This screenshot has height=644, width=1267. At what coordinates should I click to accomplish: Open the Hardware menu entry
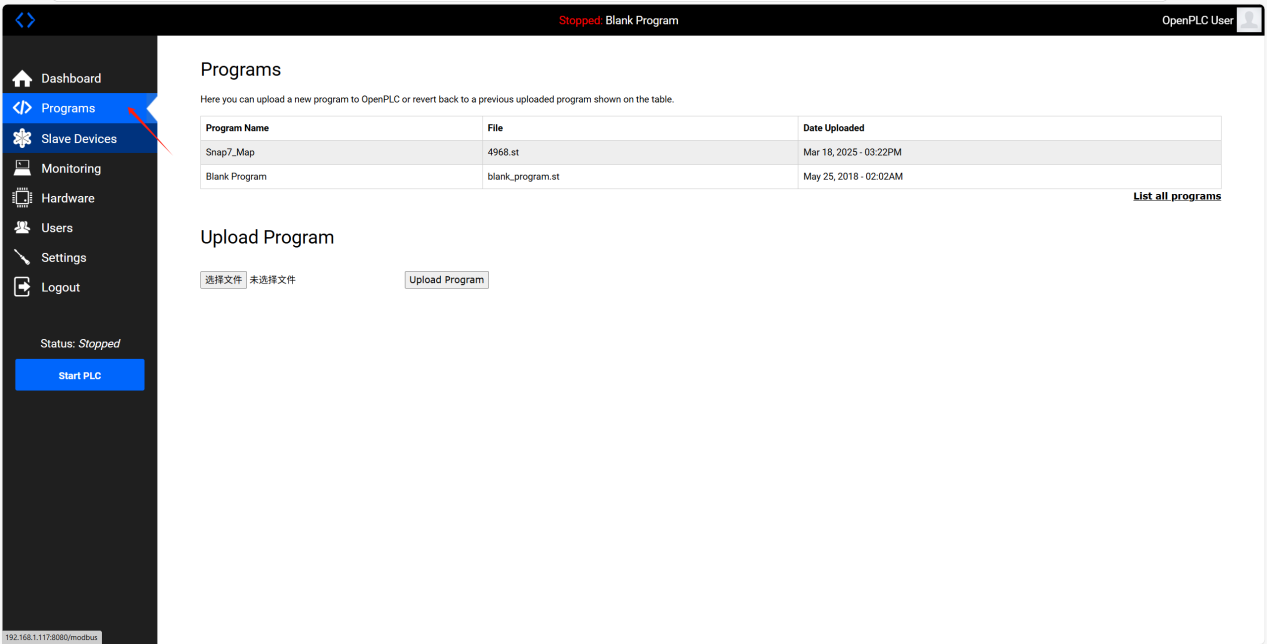click(x=68, y=198)
